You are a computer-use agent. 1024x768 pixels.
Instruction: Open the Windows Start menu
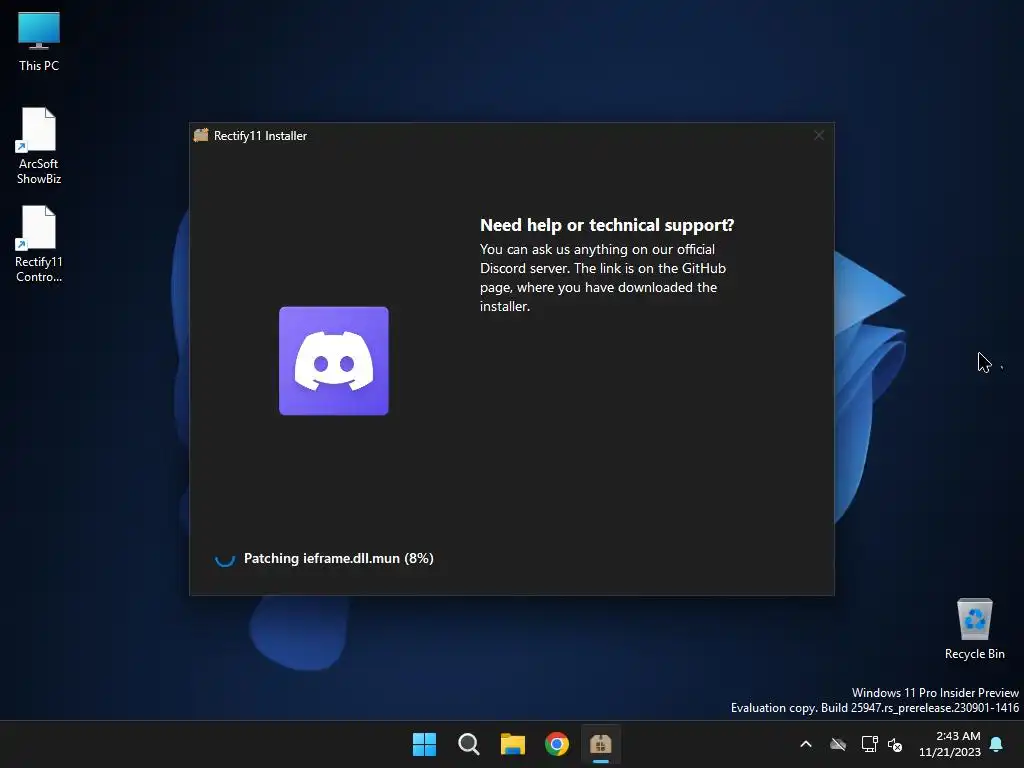(424, 744)
